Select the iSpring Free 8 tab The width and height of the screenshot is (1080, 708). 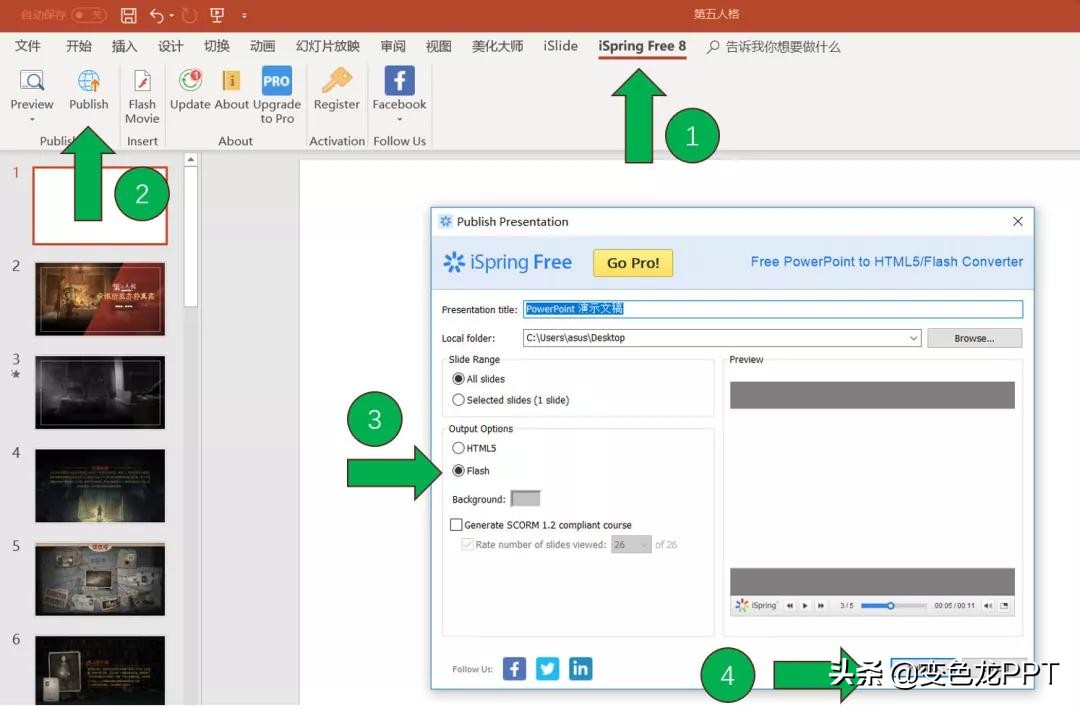point(642,46)
